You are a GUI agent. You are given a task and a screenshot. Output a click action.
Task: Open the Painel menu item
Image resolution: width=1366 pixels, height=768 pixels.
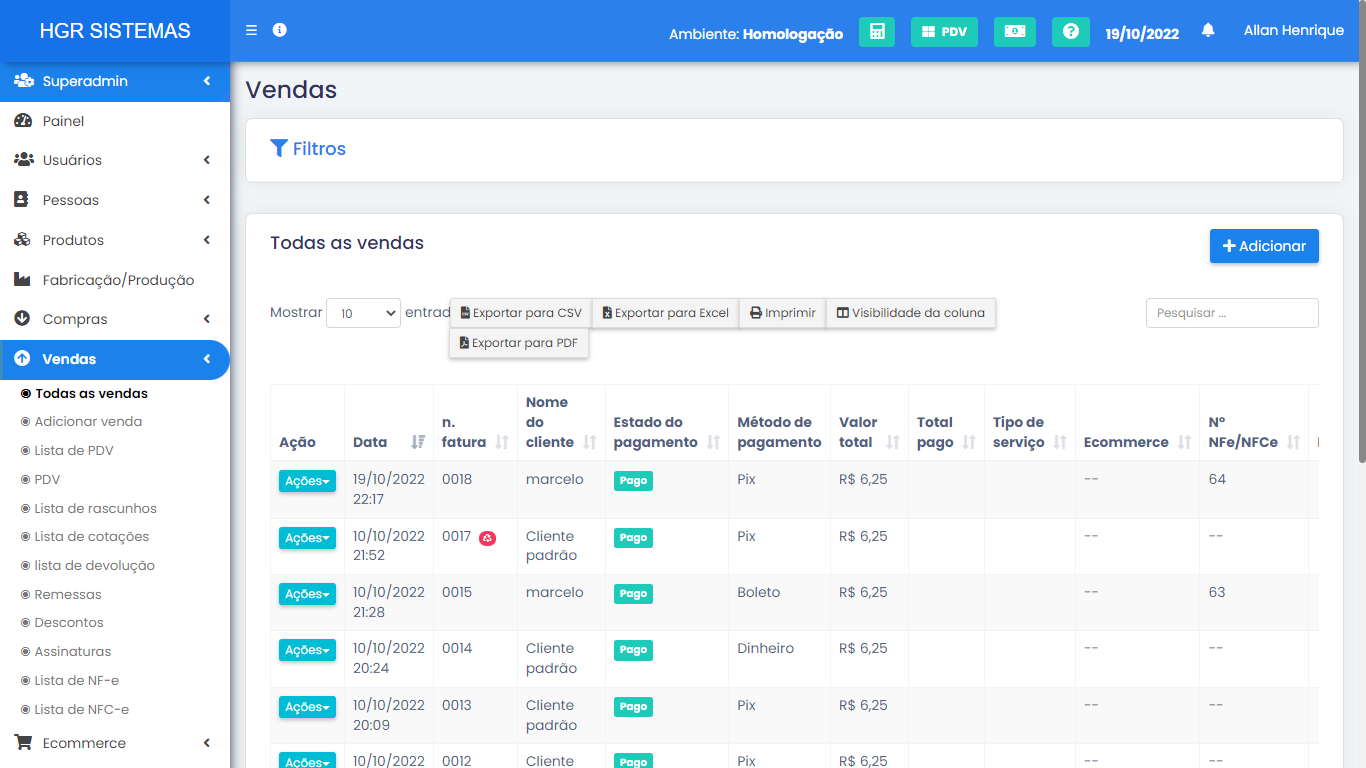click(63, 121)
